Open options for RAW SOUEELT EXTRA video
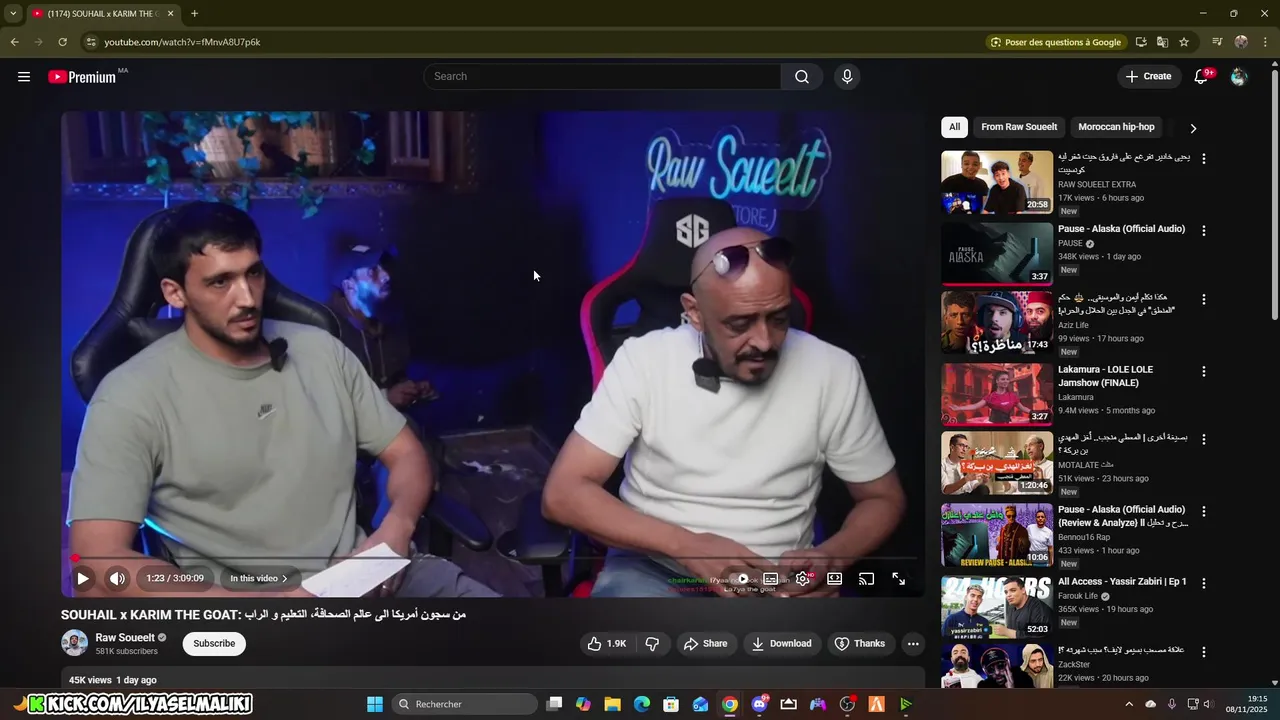Viewport: 1280px width, 720px height. click(1204, 159)
